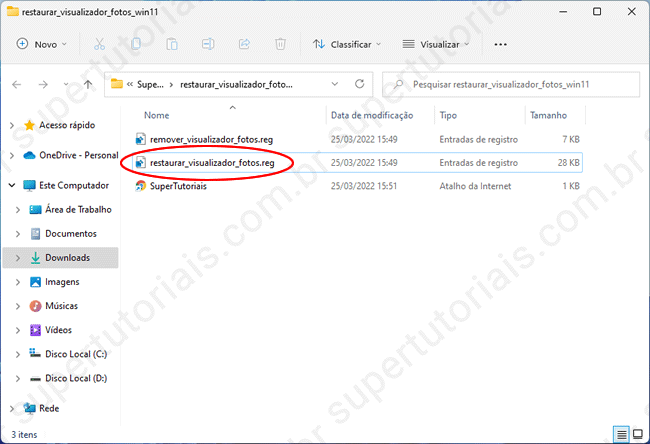Viewport: 650px width, 444px height.
Task: Expand the Acesso rápido section
Action: [11, 125]
